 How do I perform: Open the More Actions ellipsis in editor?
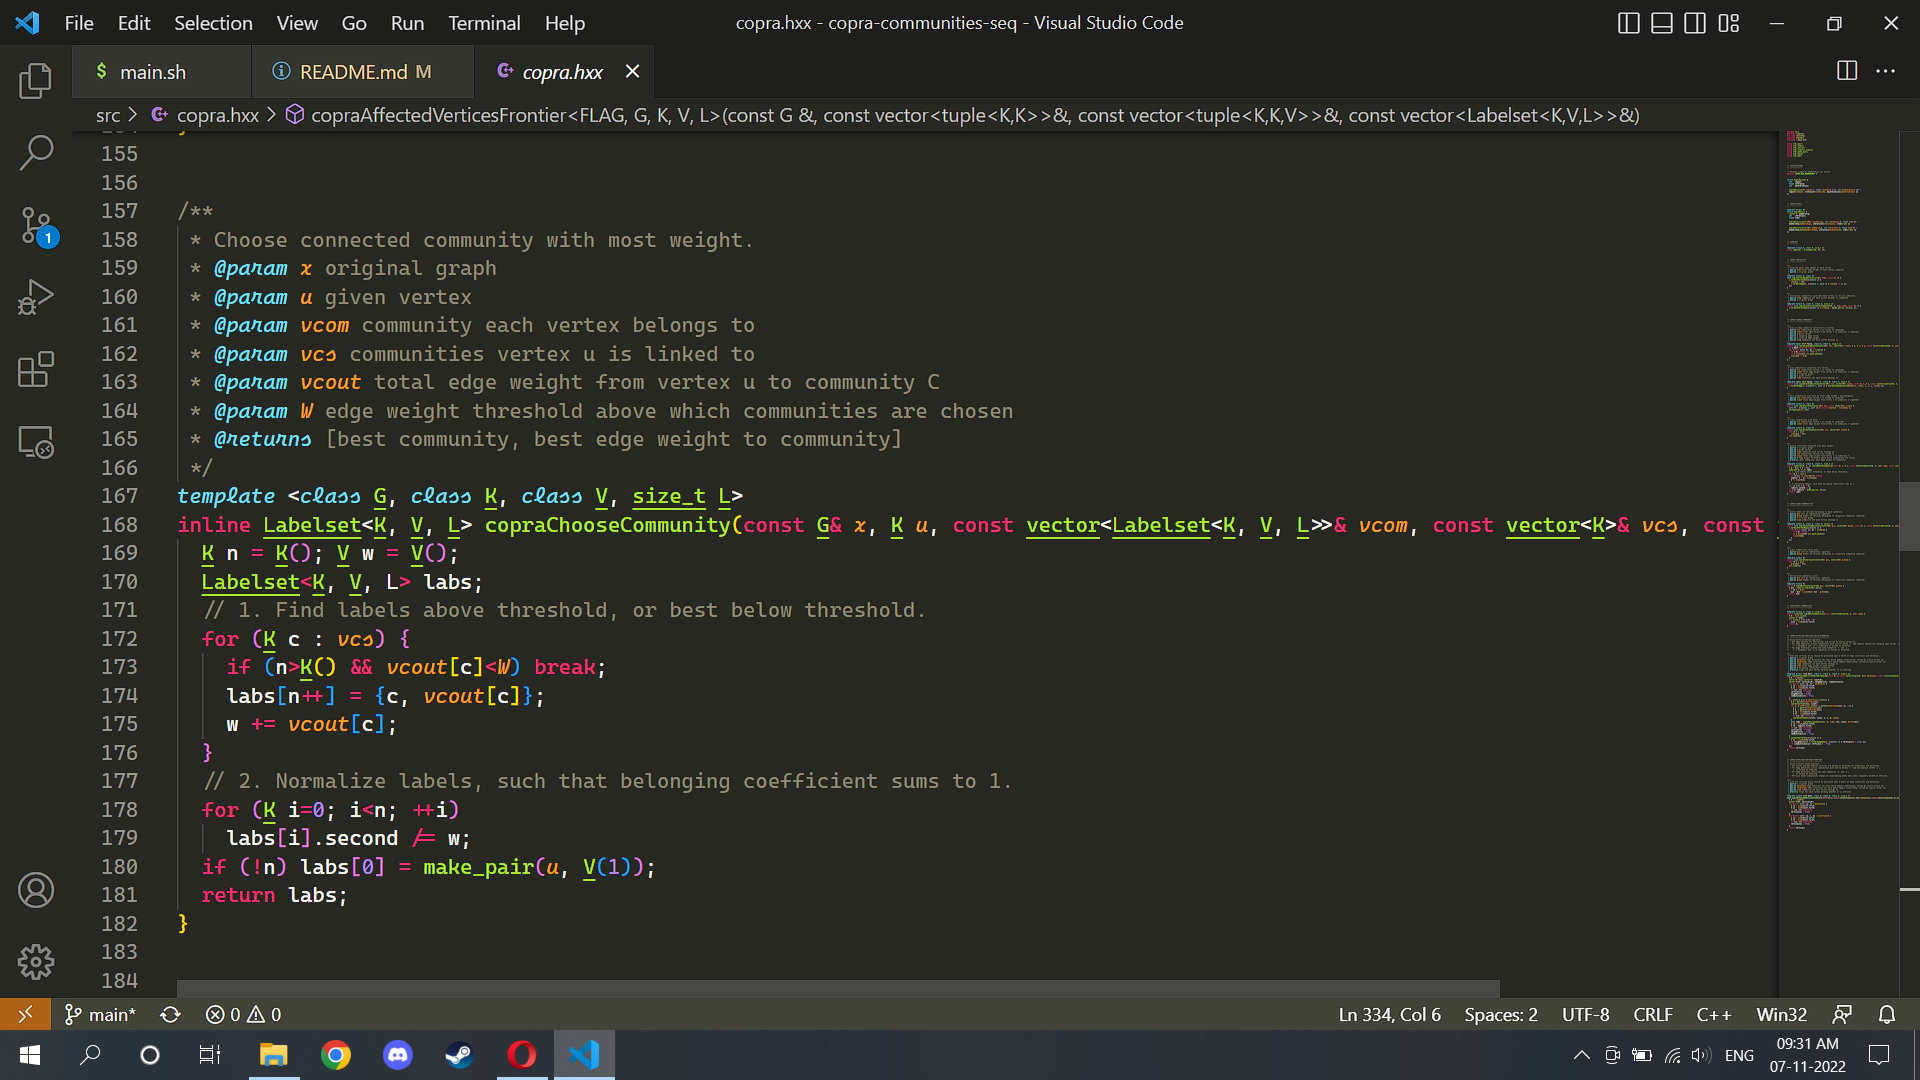coord(1885,71)
